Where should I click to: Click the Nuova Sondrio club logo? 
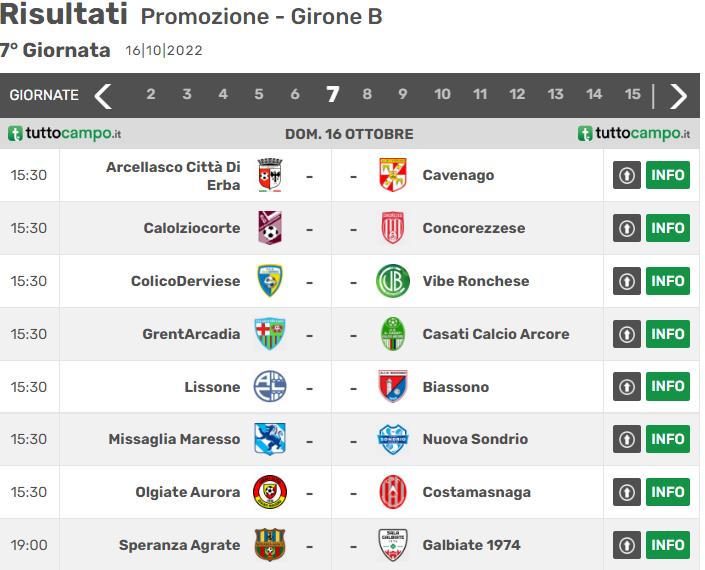(392, 439)
